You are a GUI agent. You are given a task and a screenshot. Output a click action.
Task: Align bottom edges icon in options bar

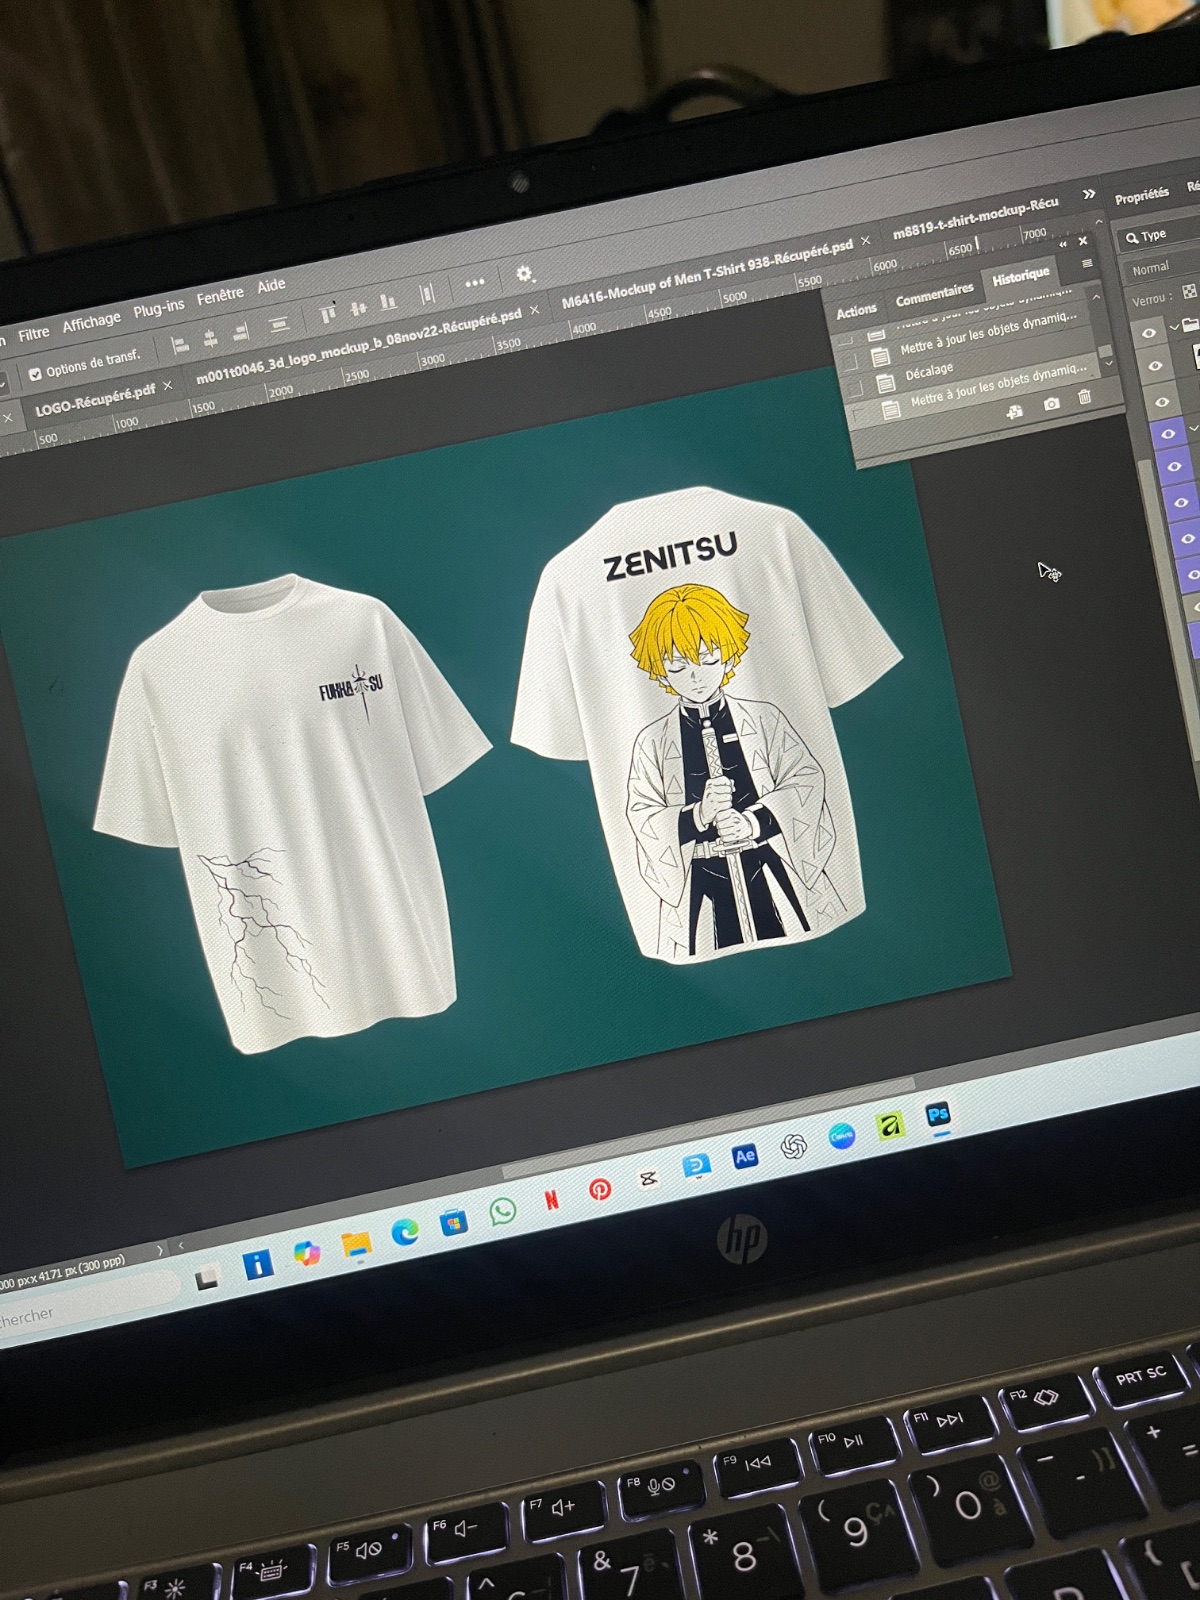click(x=388, y=300)
